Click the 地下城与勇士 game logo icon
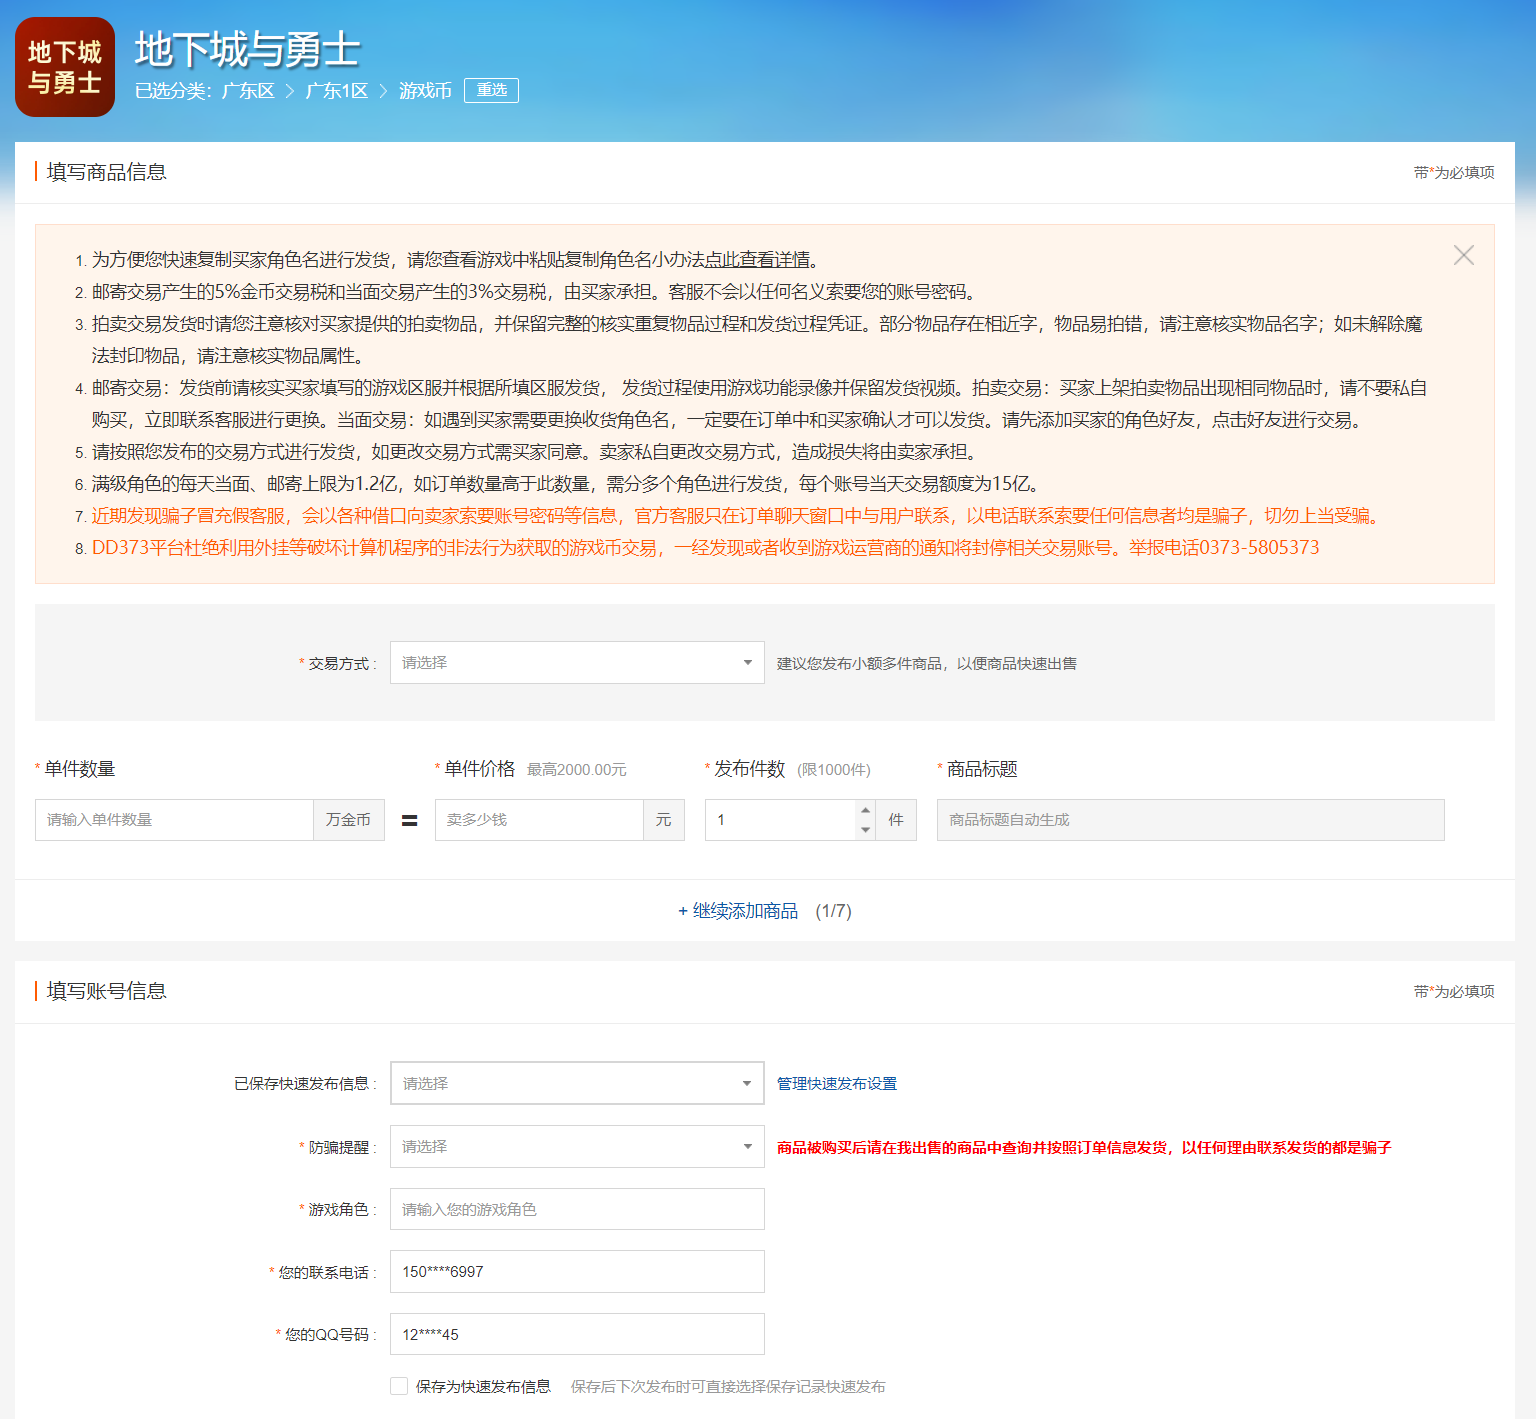Viewport: 1536px width, 1419px height. pyautogui.click(x=65, y=67)
